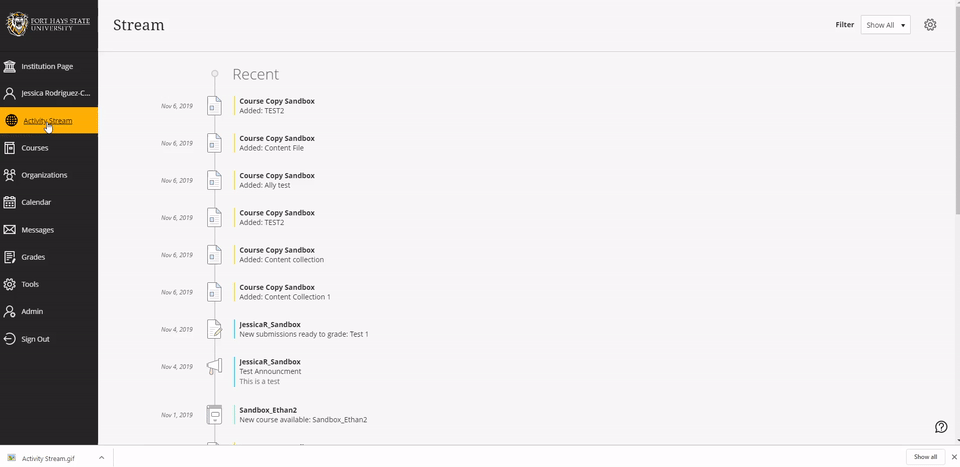Click the graded submission pencil document icon
The height and width of the screenshot is (467, 960).
coord(214,329)
